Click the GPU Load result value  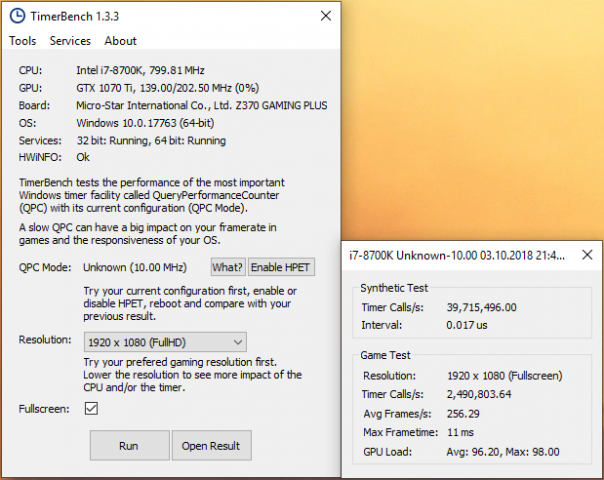(x=502, y=451)
